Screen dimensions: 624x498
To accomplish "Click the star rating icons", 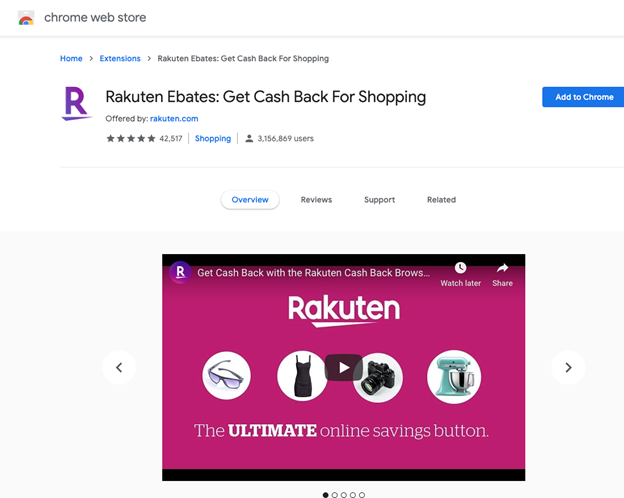I will 131,139.
